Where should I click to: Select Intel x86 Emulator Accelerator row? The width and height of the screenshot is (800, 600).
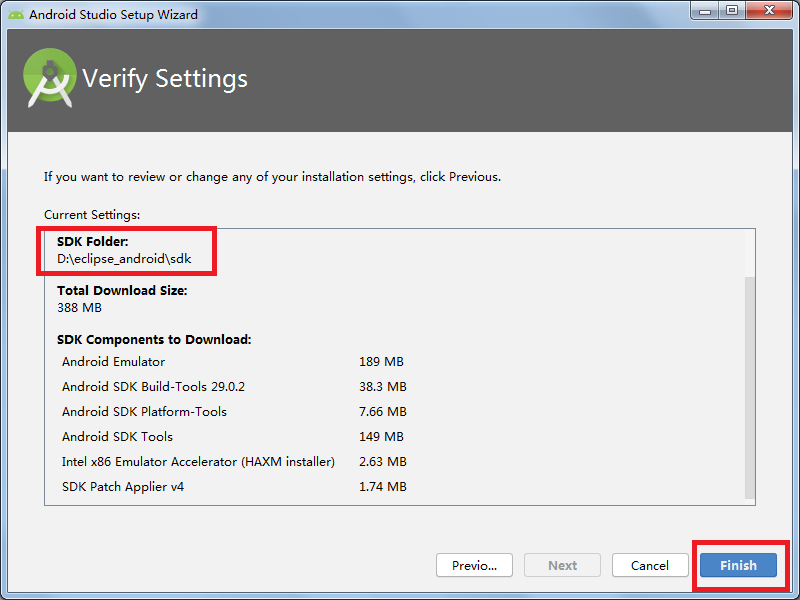tap(234, 461)
